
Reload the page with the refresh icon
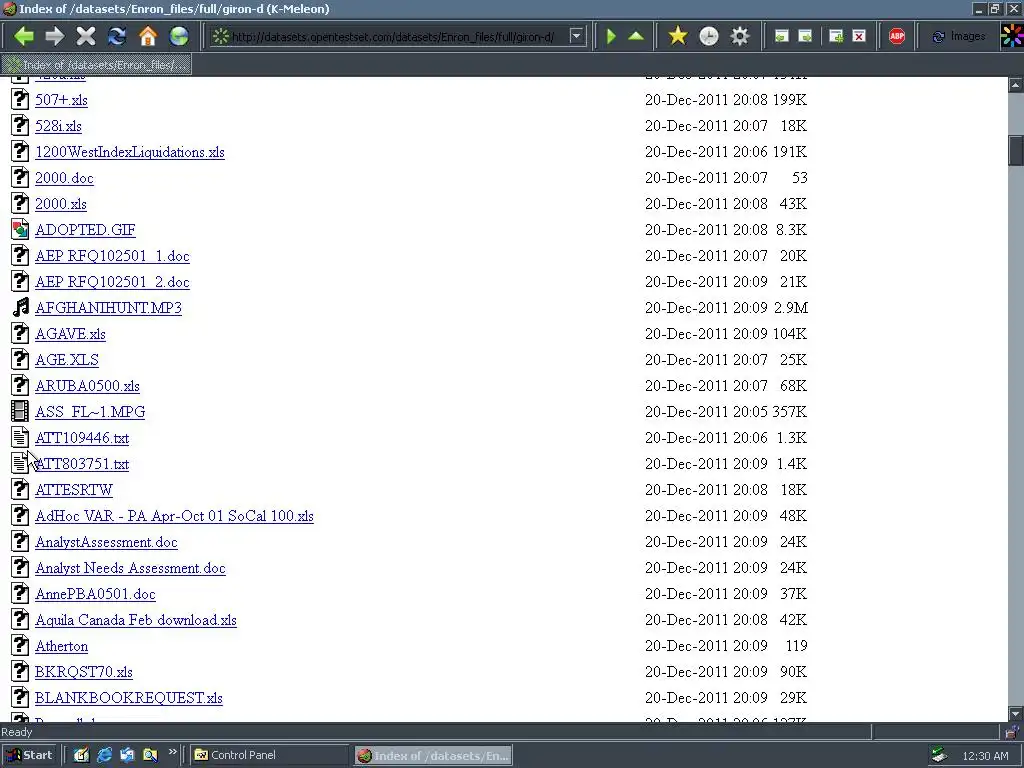pos(117,36)
